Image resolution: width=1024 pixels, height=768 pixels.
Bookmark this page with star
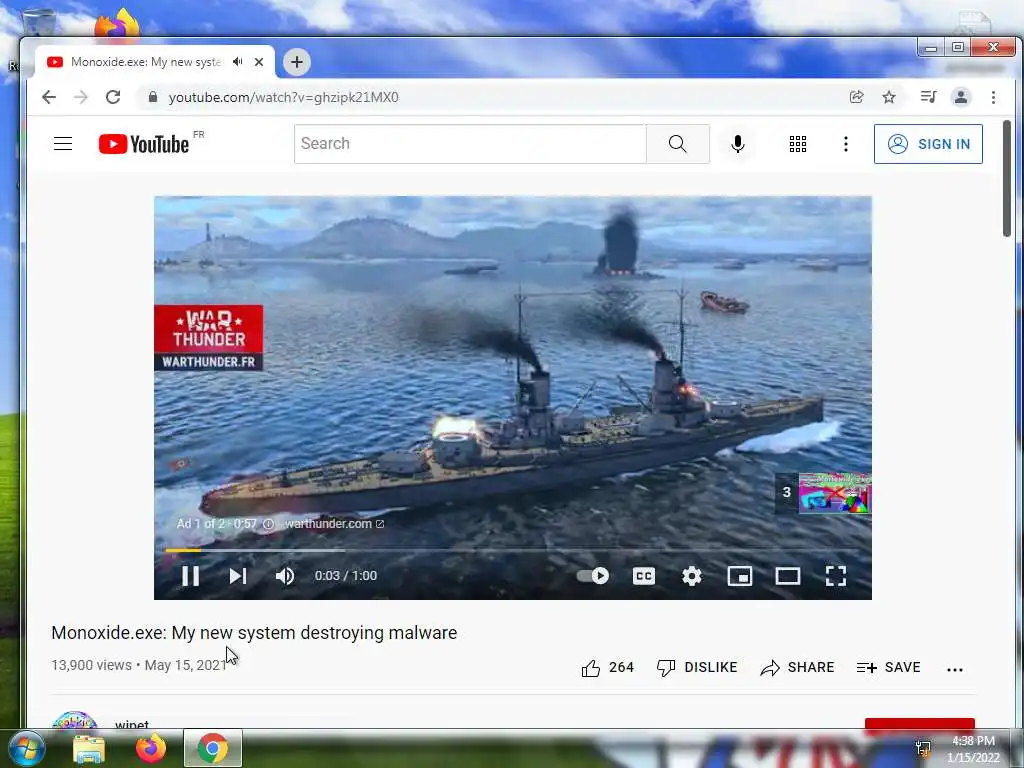(889, 97)
